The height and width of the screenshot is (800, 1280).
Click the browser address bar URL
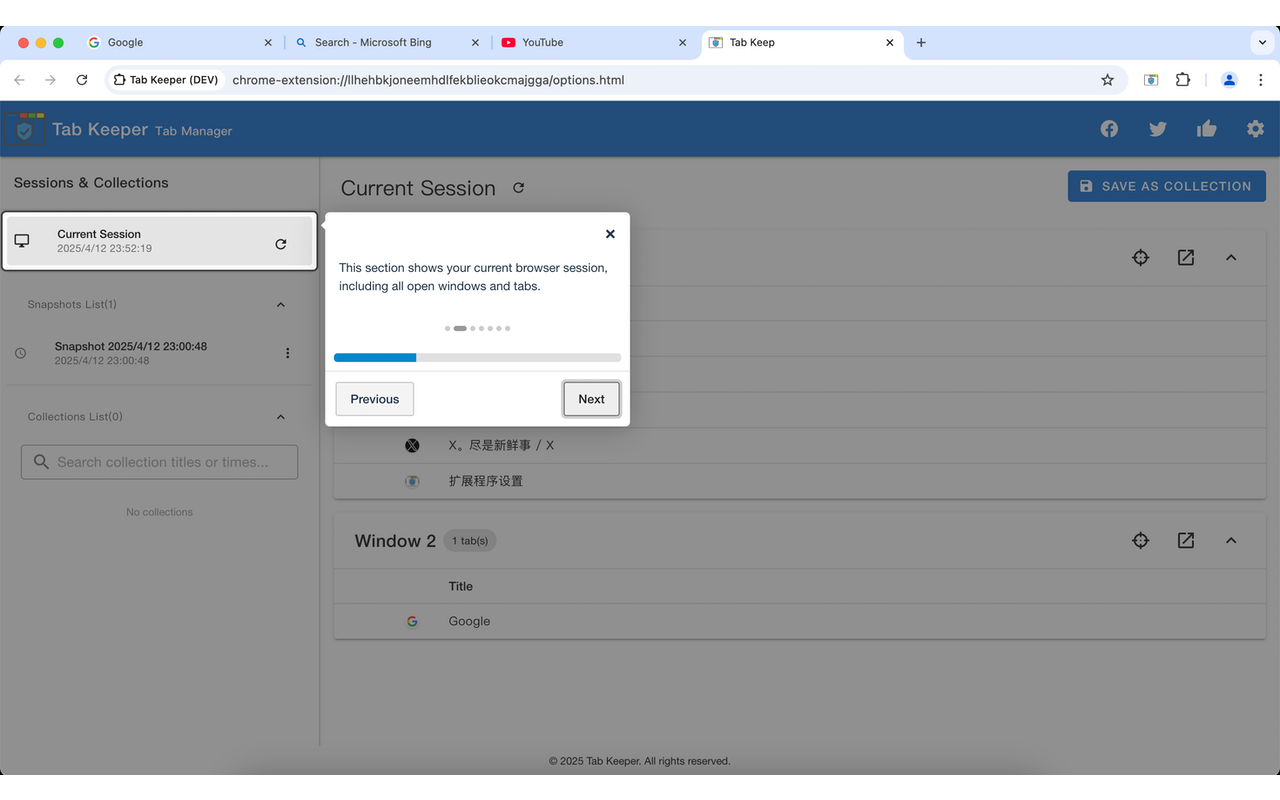coord(428,80)
